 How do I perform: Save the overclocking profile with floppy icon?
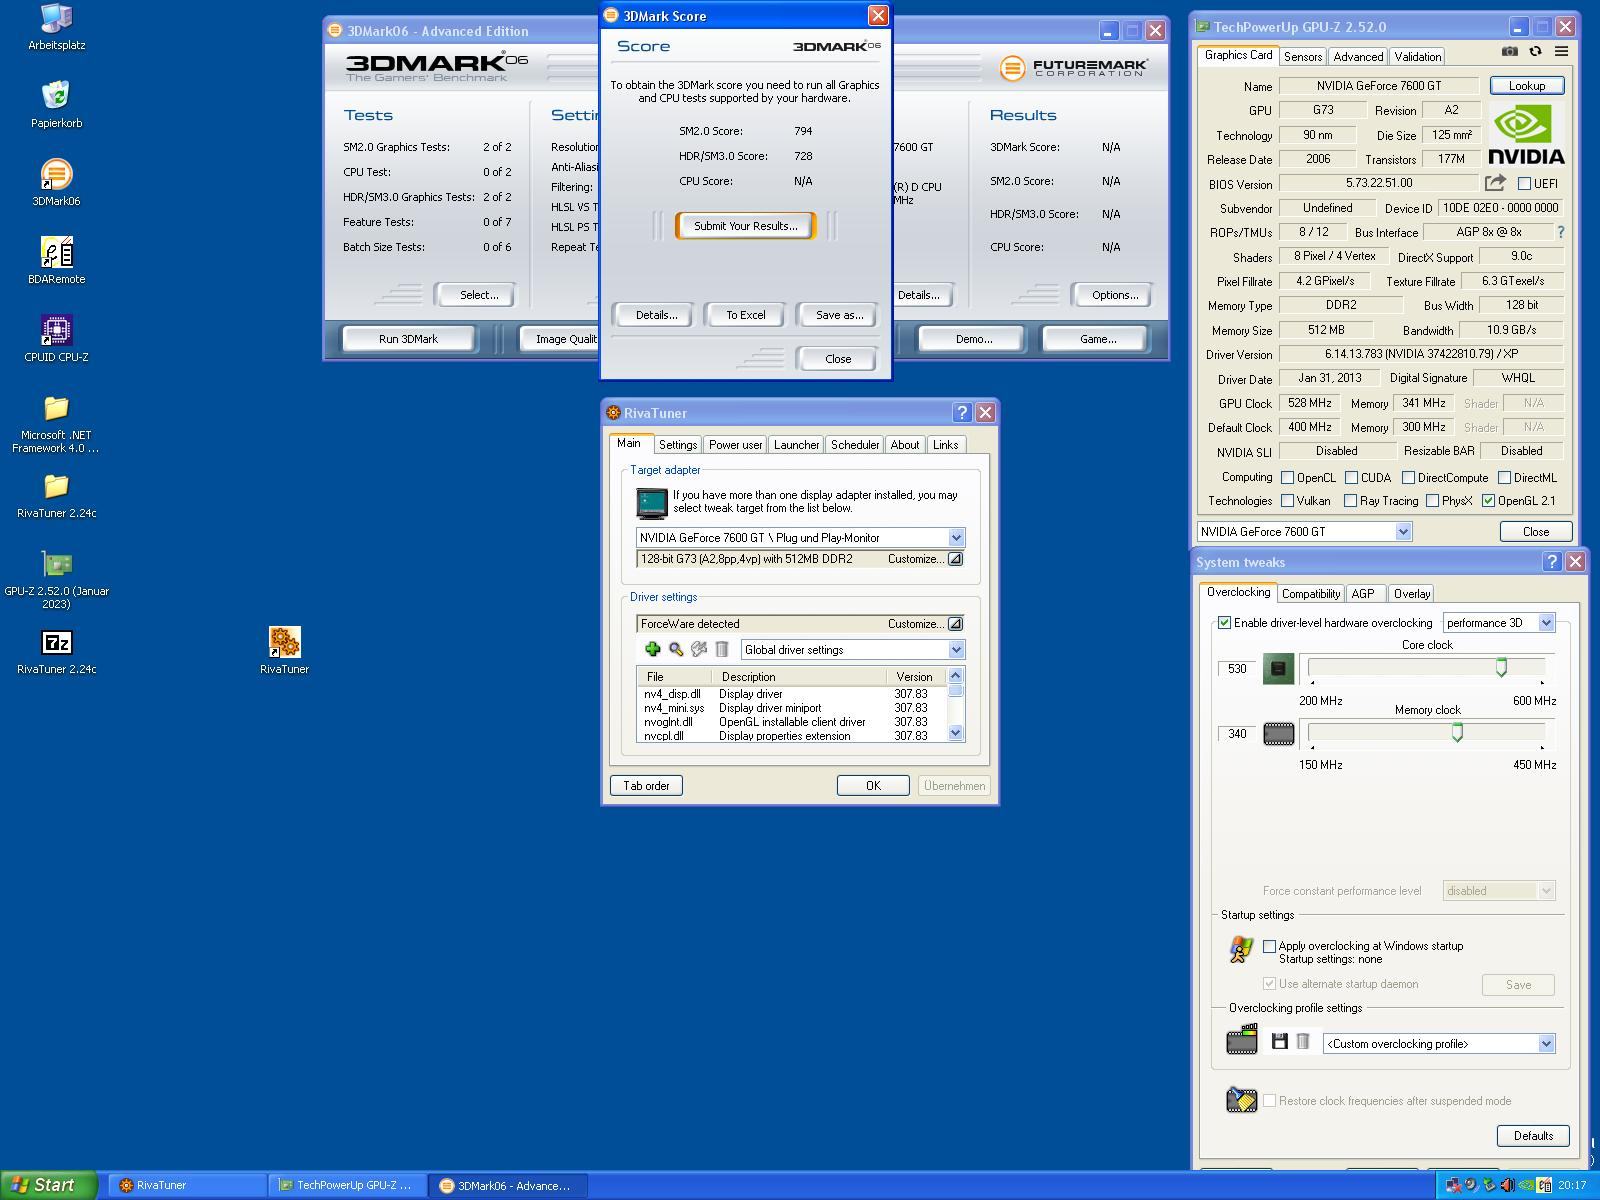[1279, 1042]
